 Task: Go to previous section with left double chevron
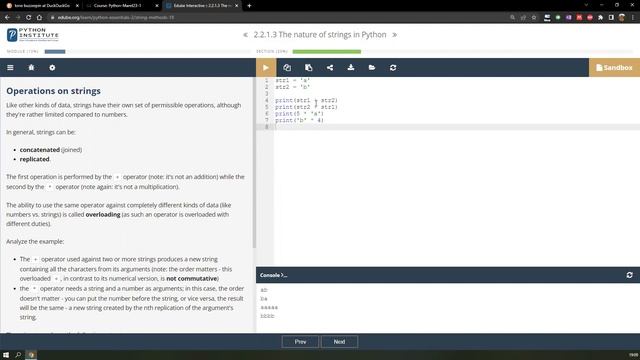[x=245, y=35]
